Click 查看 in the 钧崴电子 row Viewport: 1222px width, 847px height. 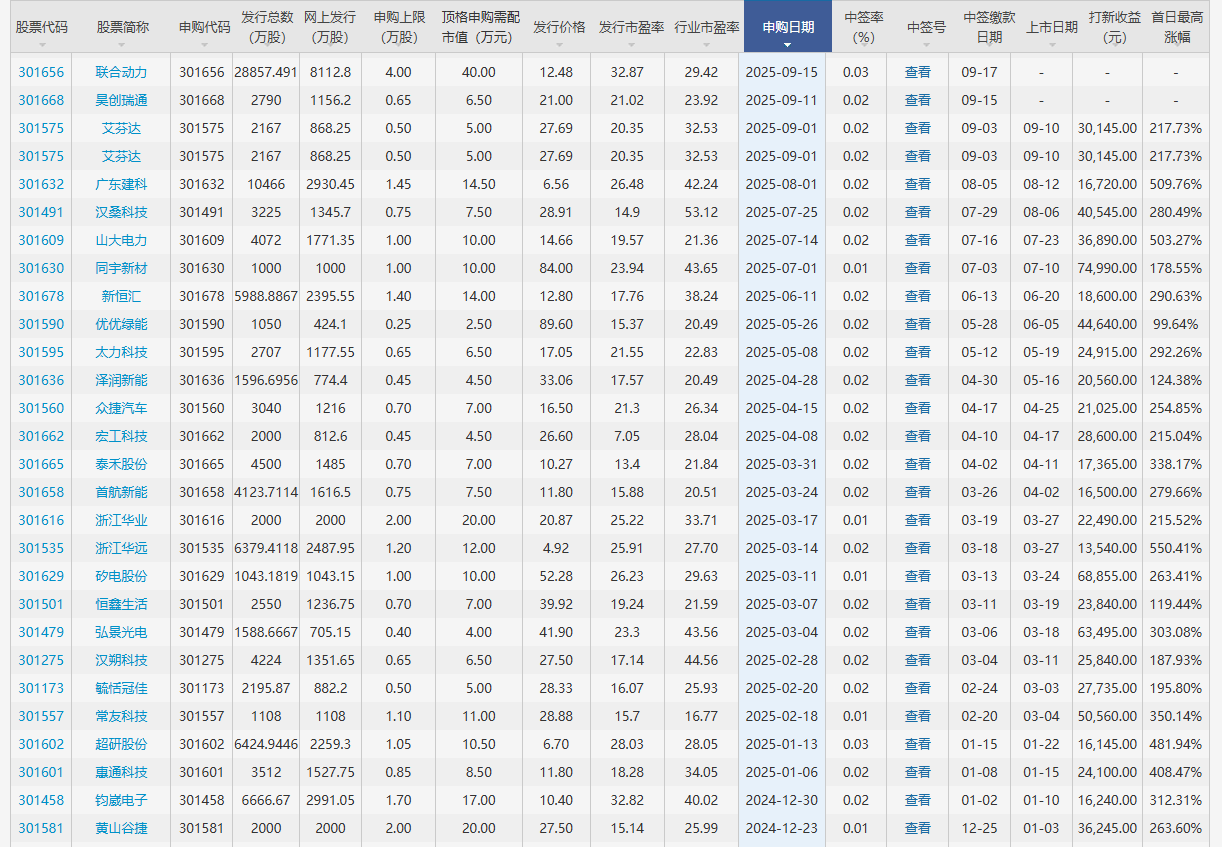[x=918, y=800]
